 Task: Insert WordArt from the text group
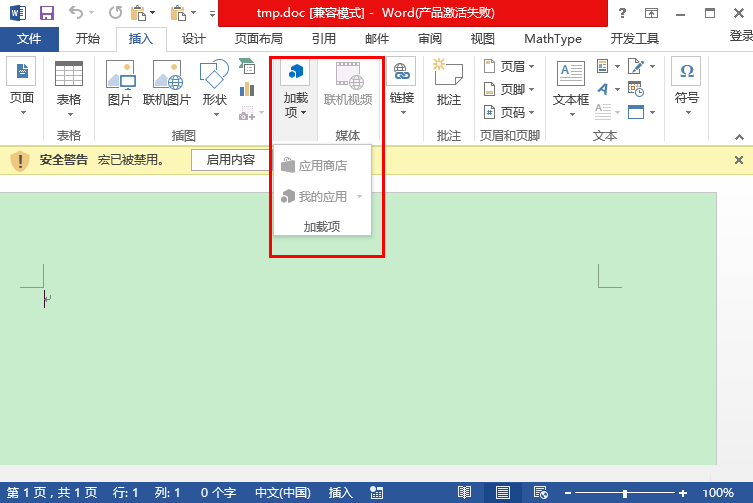coord(603,89)
